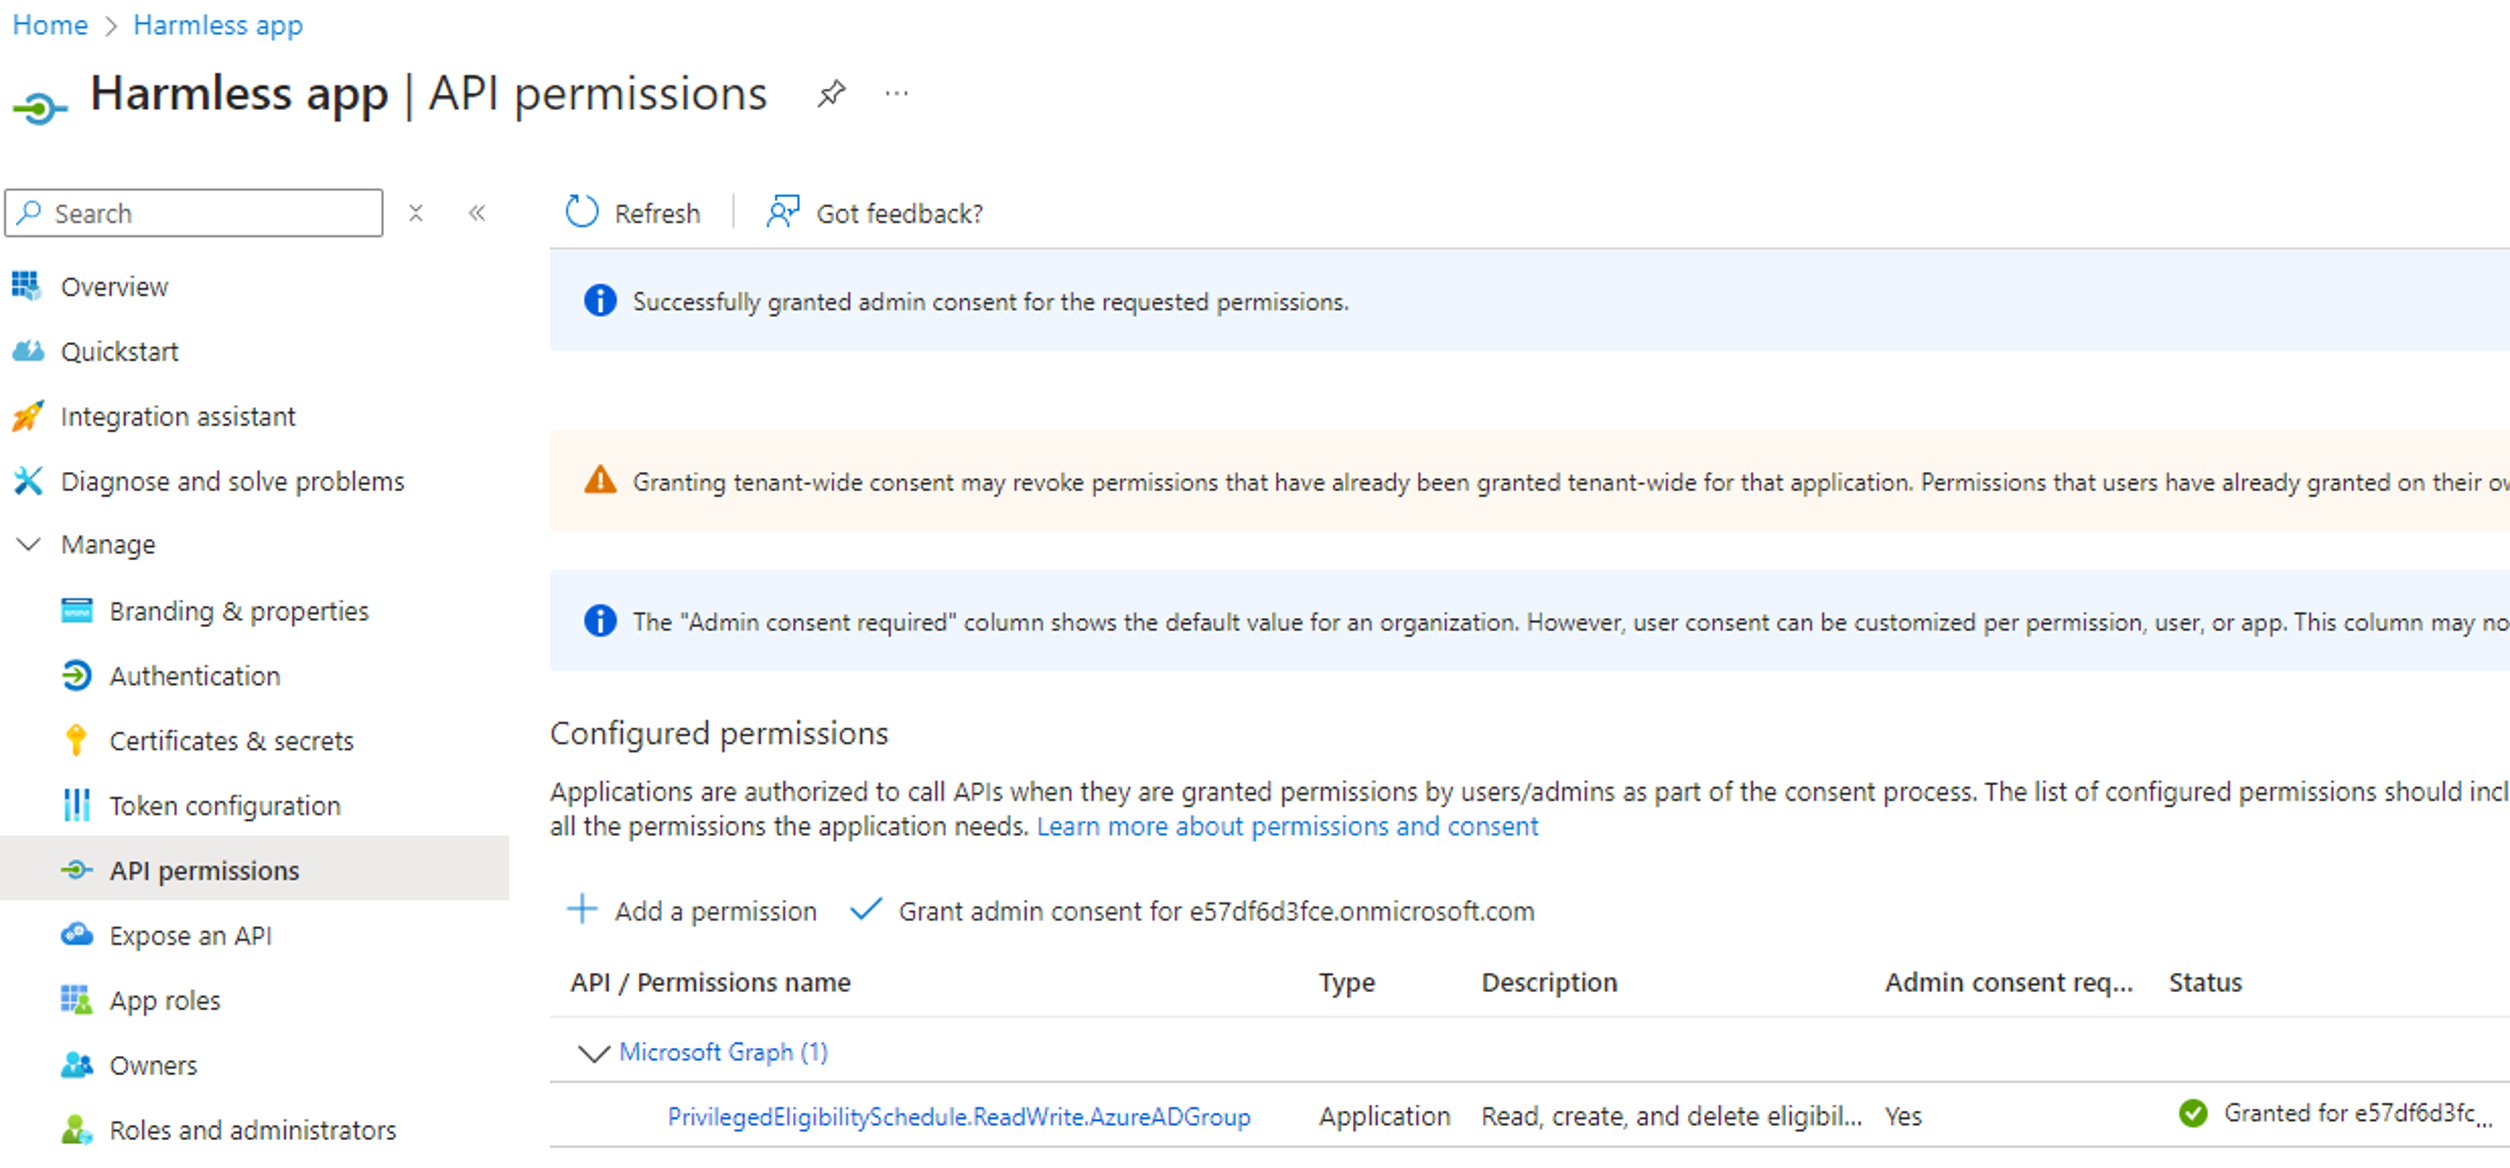Collapse the sidebar menu with double chevron
Viewport: 2510px width, 1168px height.
[477, 213]
